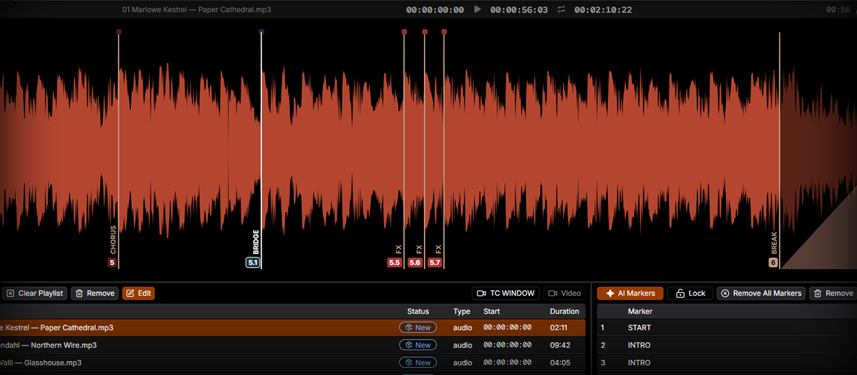Click the New status badge for Glasshouse
Image resolution: width=857 pixels, height=375 pixels.
pyautogui.click(x=418, y=362)
